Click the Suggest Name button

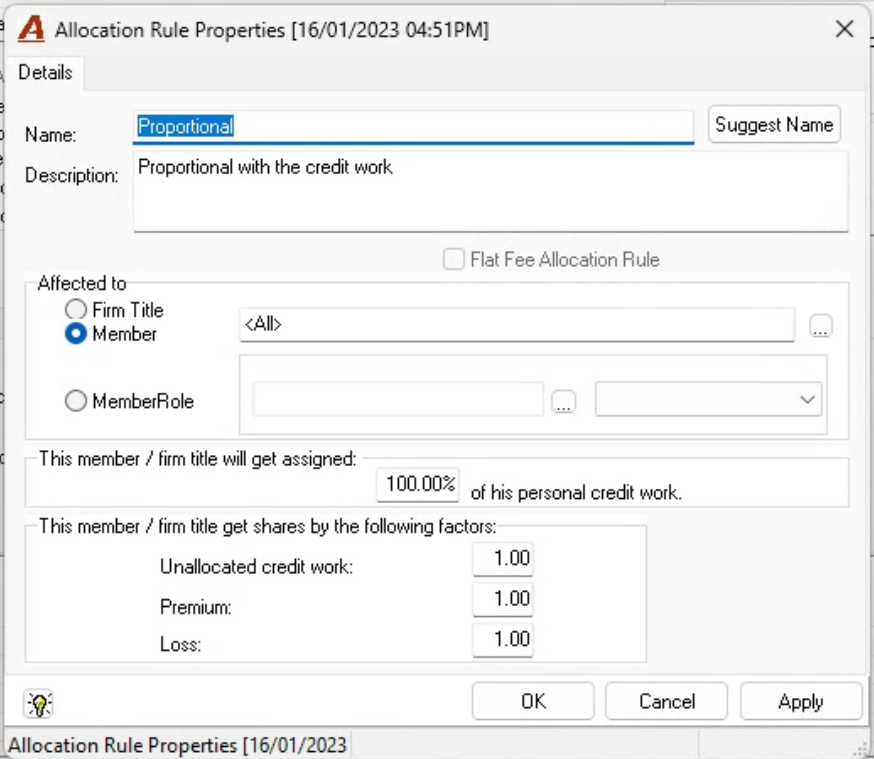[774, 124]
